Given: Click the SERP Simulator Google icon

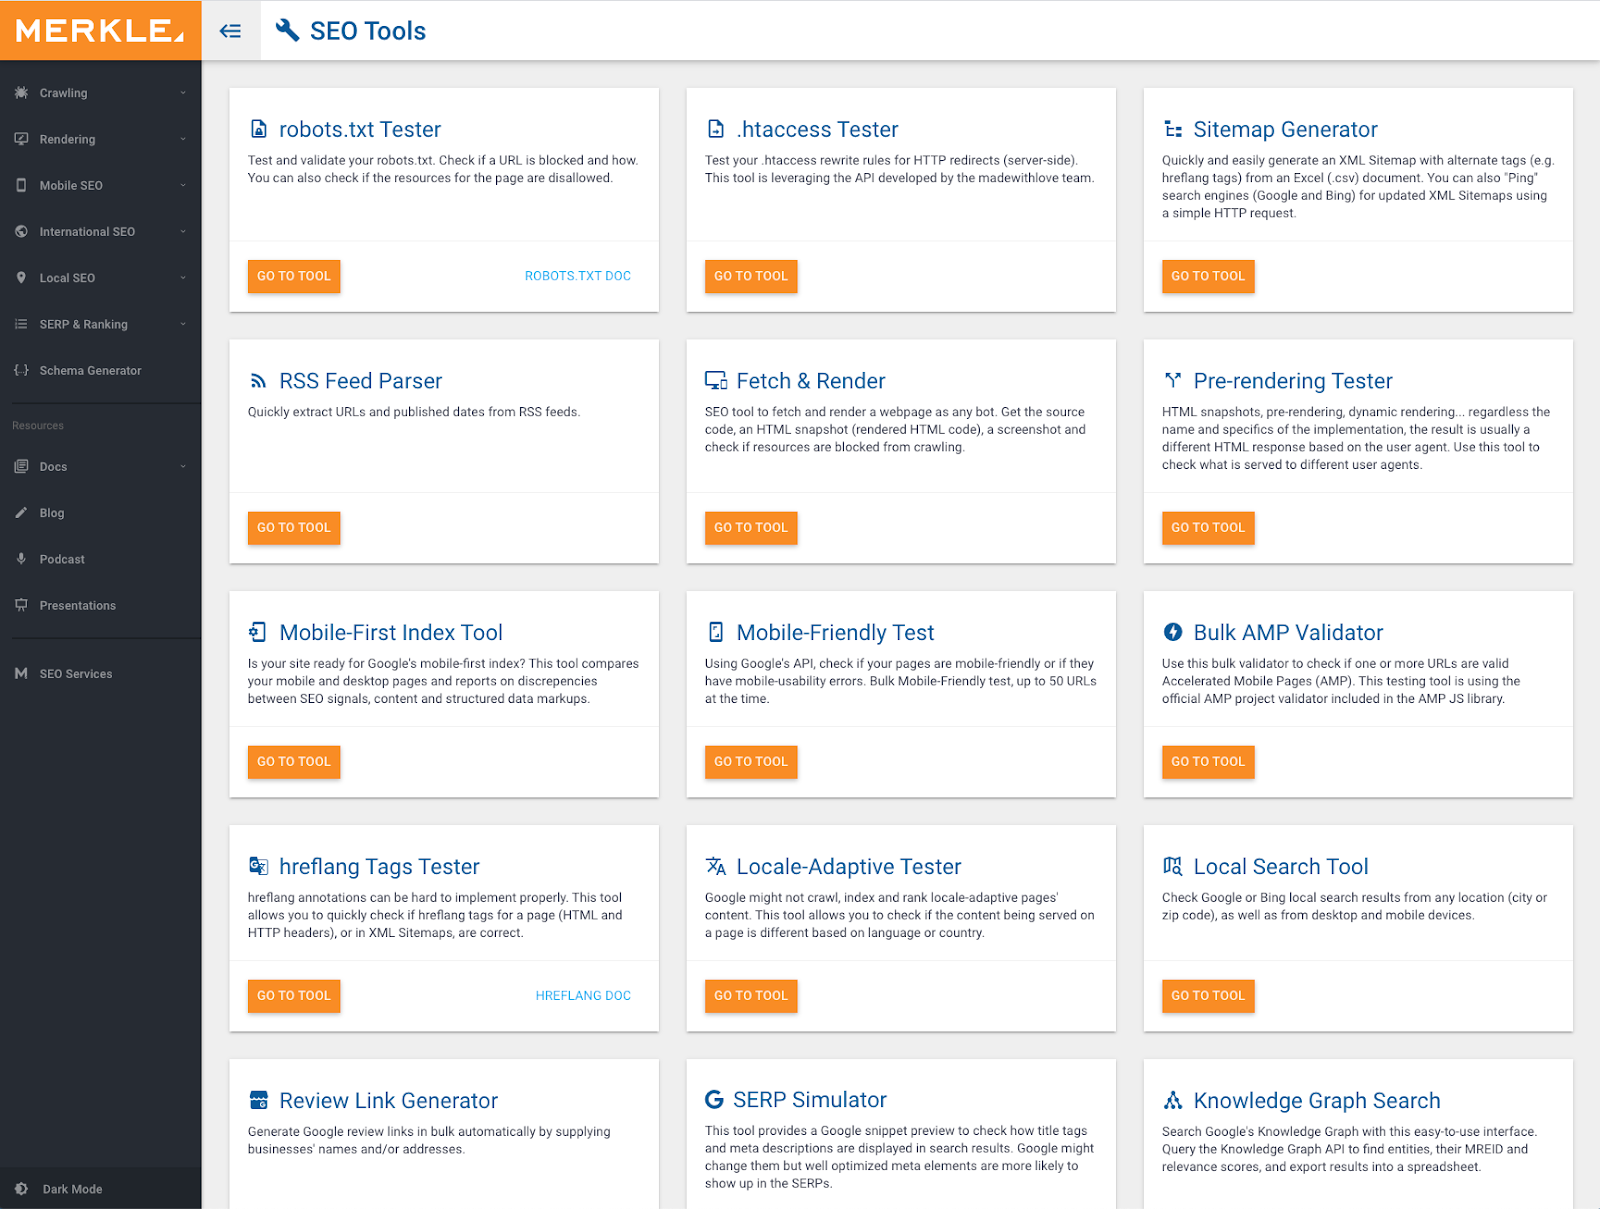Looking at the screenshot, I should 714,1100.
